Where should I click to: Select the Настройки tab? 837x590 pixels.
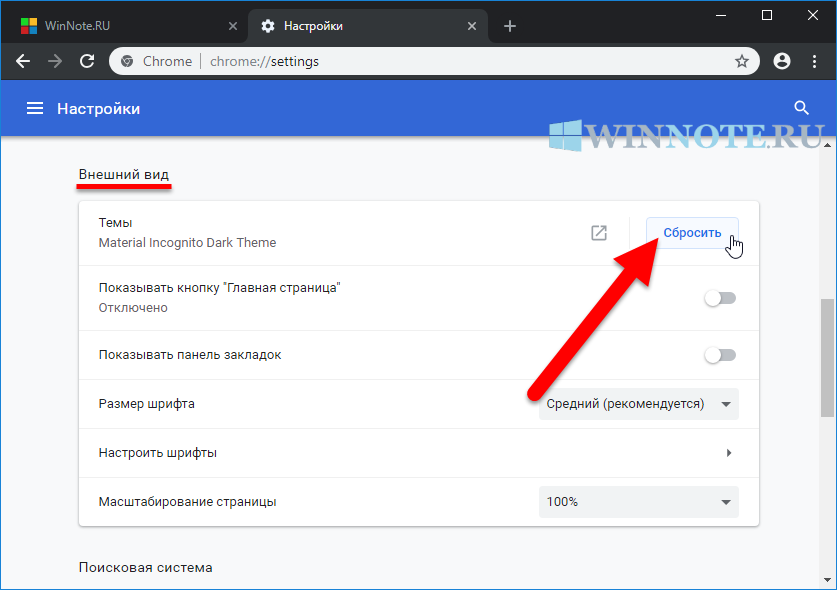pyautogui.click(x=367, y=26)
